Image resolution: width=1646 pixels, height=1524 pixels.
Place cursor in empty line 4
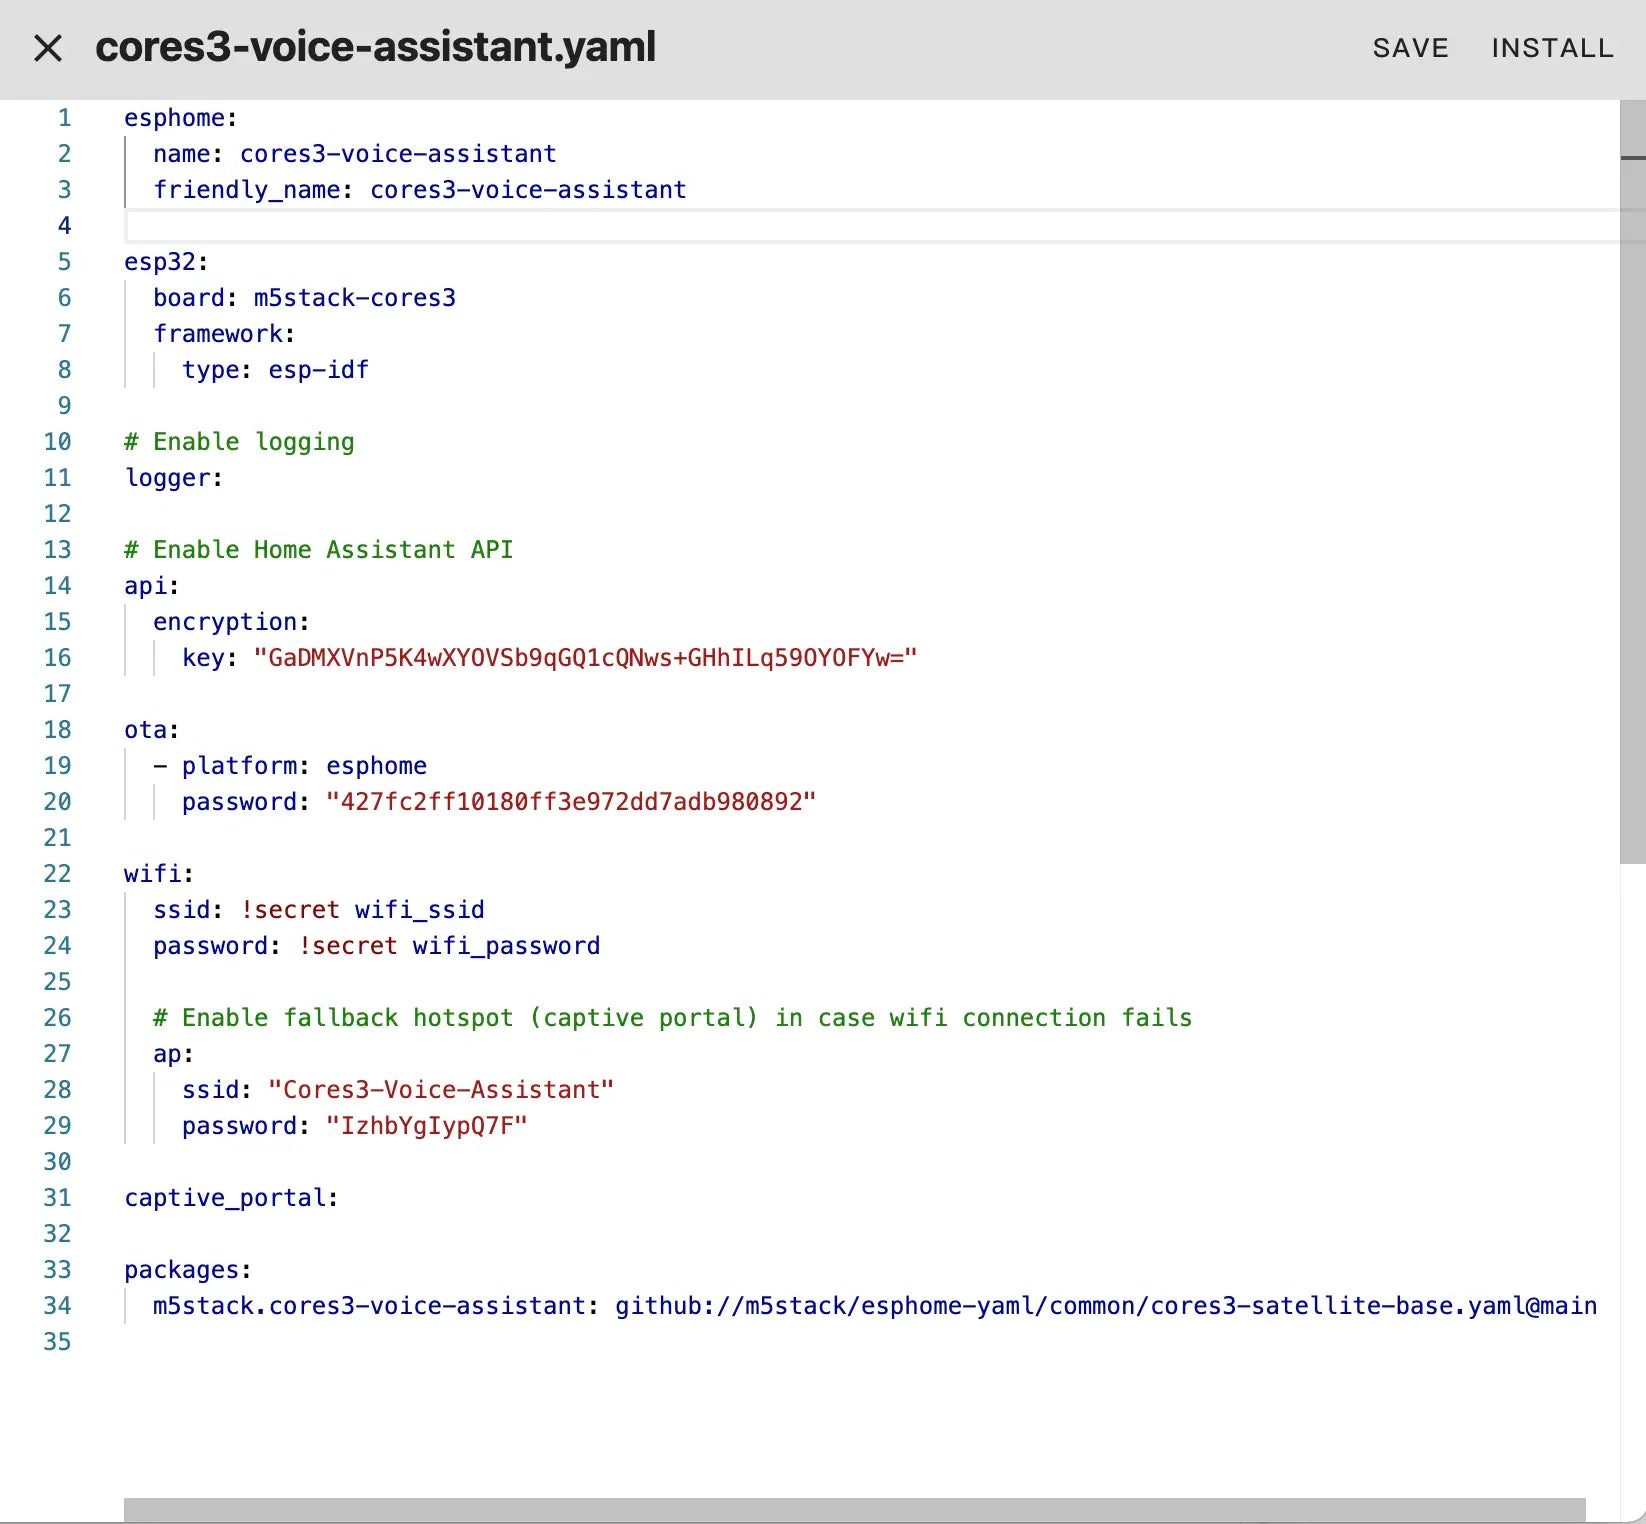pyautogui.click(x=600, y=226)
